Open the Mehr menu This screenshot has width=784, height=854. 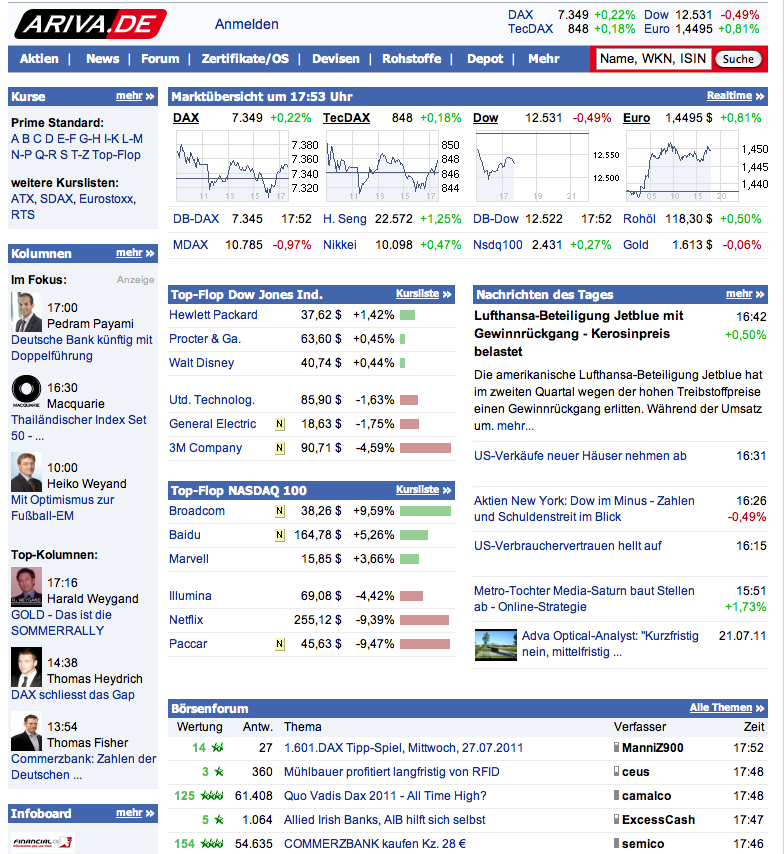544,59
